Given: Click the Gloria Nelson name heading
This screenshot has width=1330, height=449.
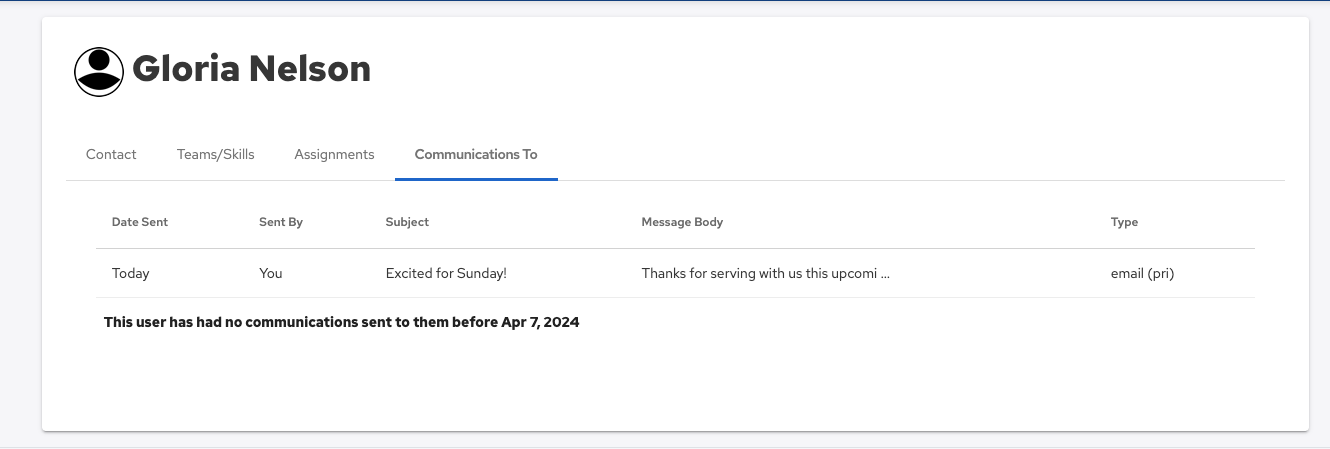Looking at the screenshot, I should pyautogui.click(x=251, y=69).
